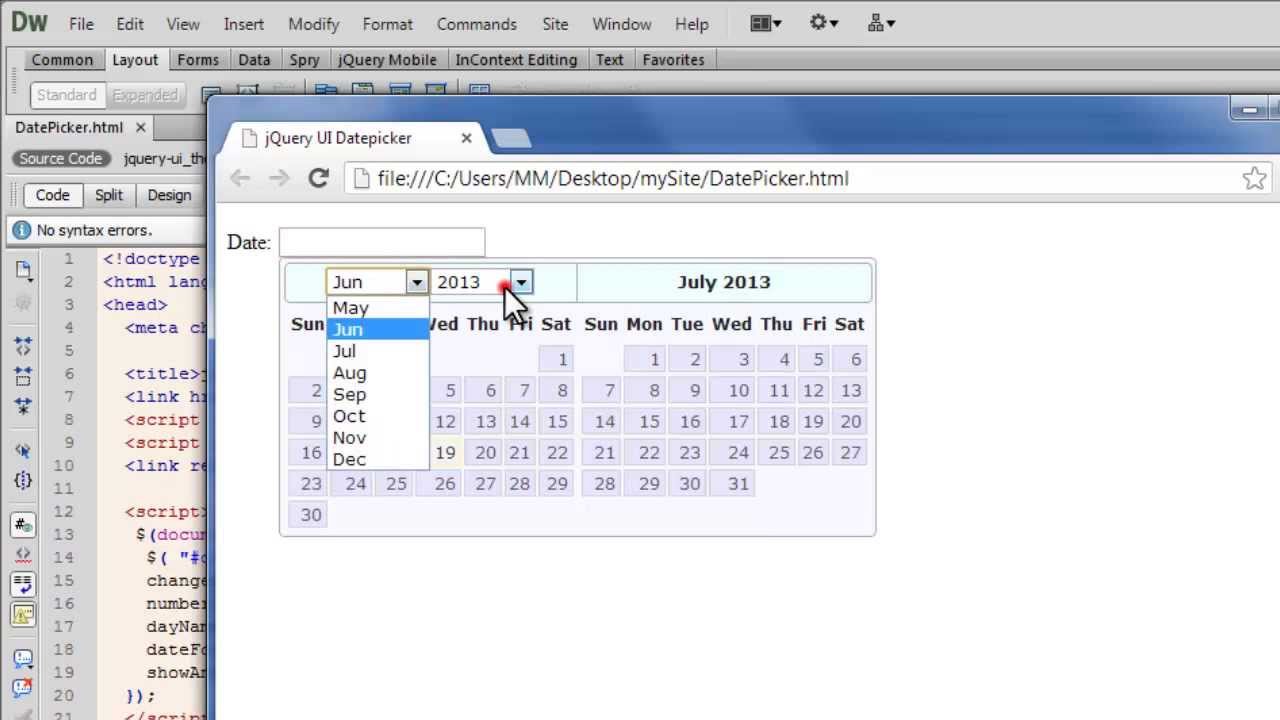The height and width of the screenshot is (720, 1280).
Task: Choose Dec from the month list
Action: point(378,459)
